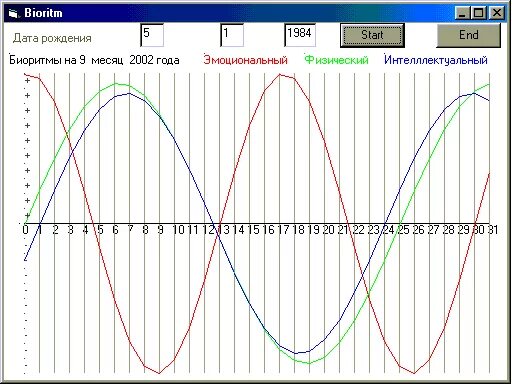Click the Bioritm title bar icon
This screenshot has height=384, width=512.
[x=13, y=13]
